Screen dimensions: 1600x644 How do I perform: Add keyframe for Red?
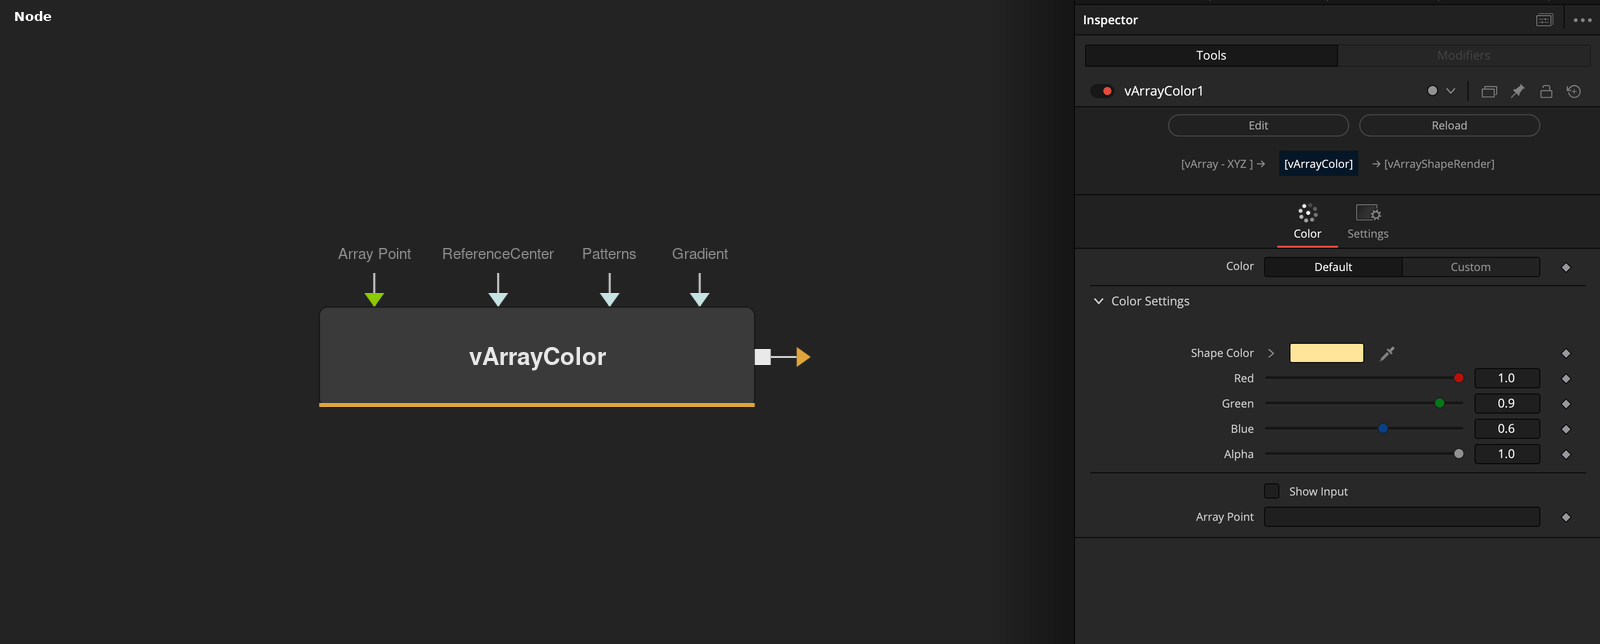coord(1566,378)
